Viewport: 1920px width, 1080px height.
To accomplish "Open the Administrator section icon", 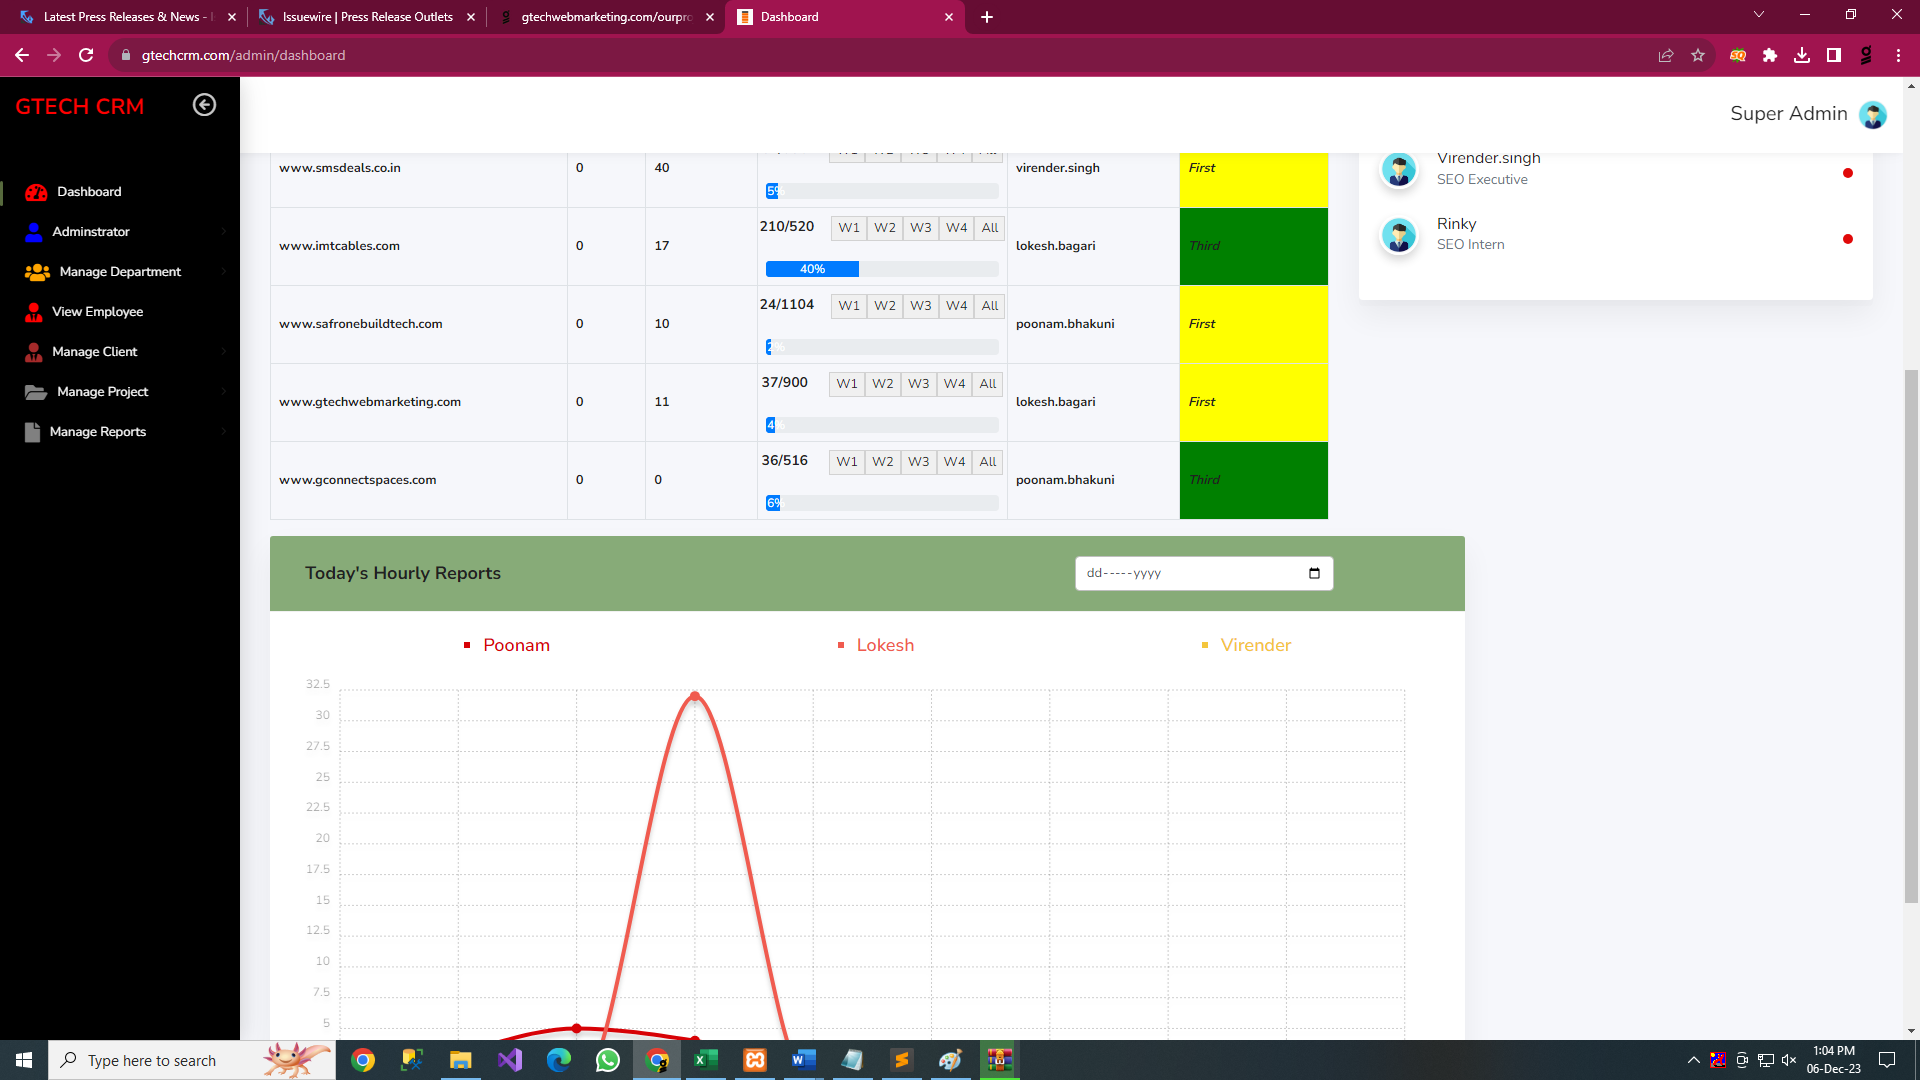I will [34, 231].
